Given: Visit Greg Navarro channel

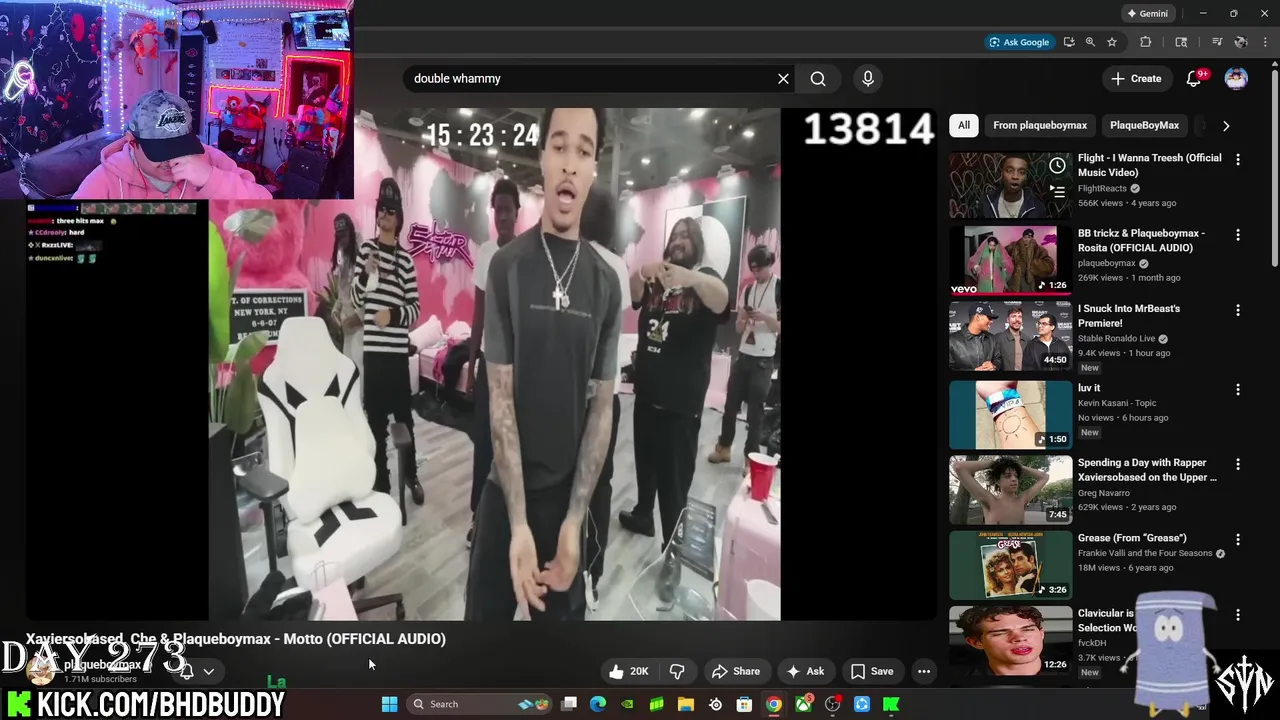Looking at the screenshot, I should tap(1104, 493).
